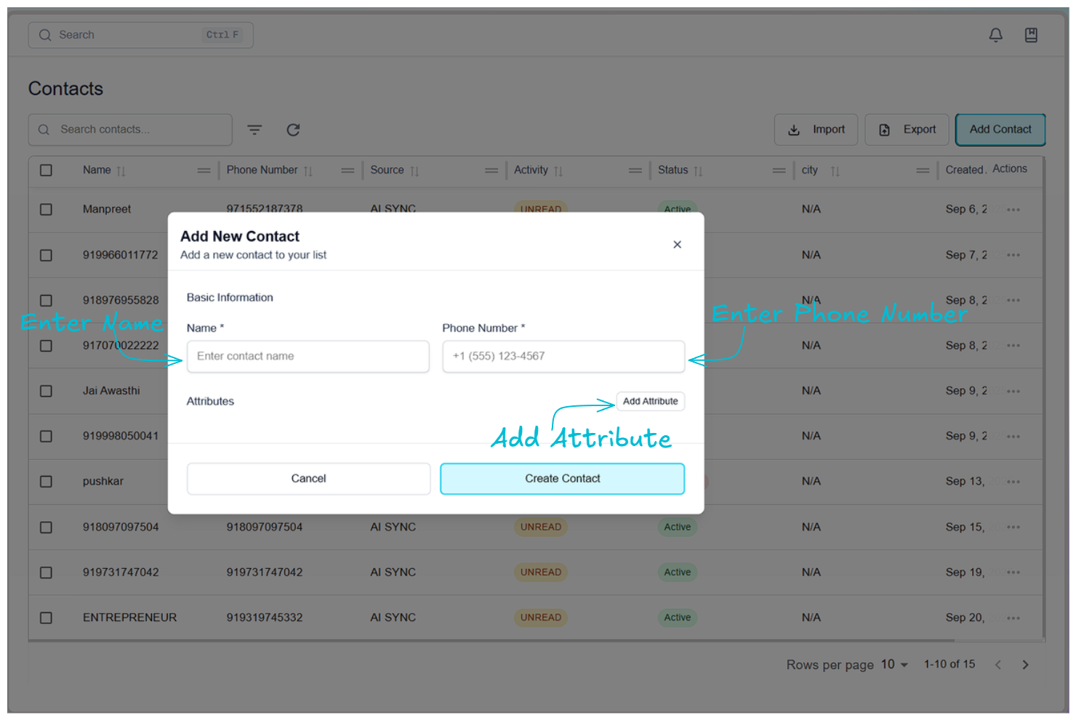Viewport: 1076px width, 720px height.
Task: Focus the Enter contact name field
Action: (308, 356)
